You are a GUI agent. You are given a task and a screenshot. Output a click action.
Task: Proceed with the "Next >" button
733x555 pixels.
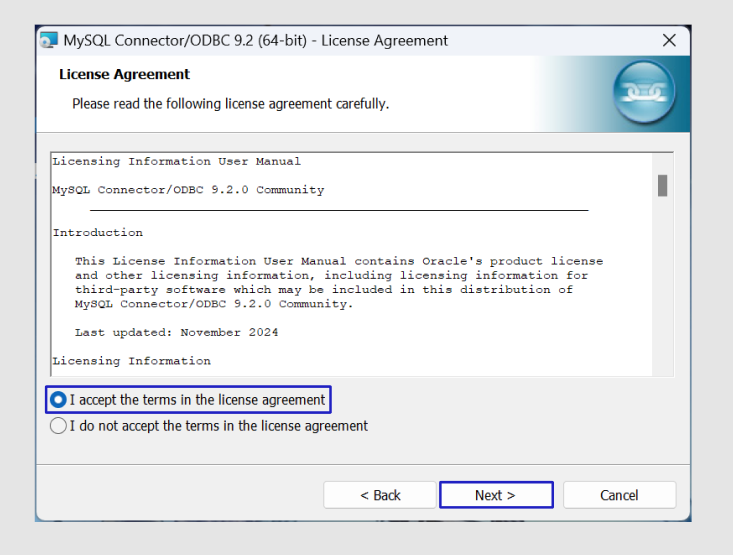tap(495, 495)
